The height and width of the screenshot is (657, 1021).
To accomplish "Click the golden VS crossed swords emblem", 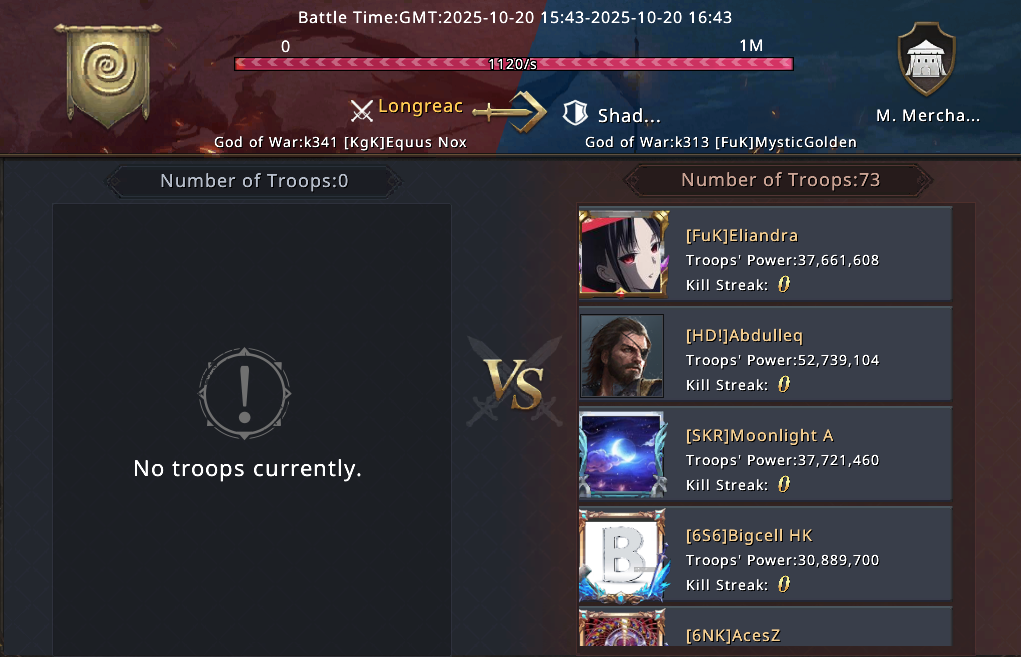I will [514, 383].
